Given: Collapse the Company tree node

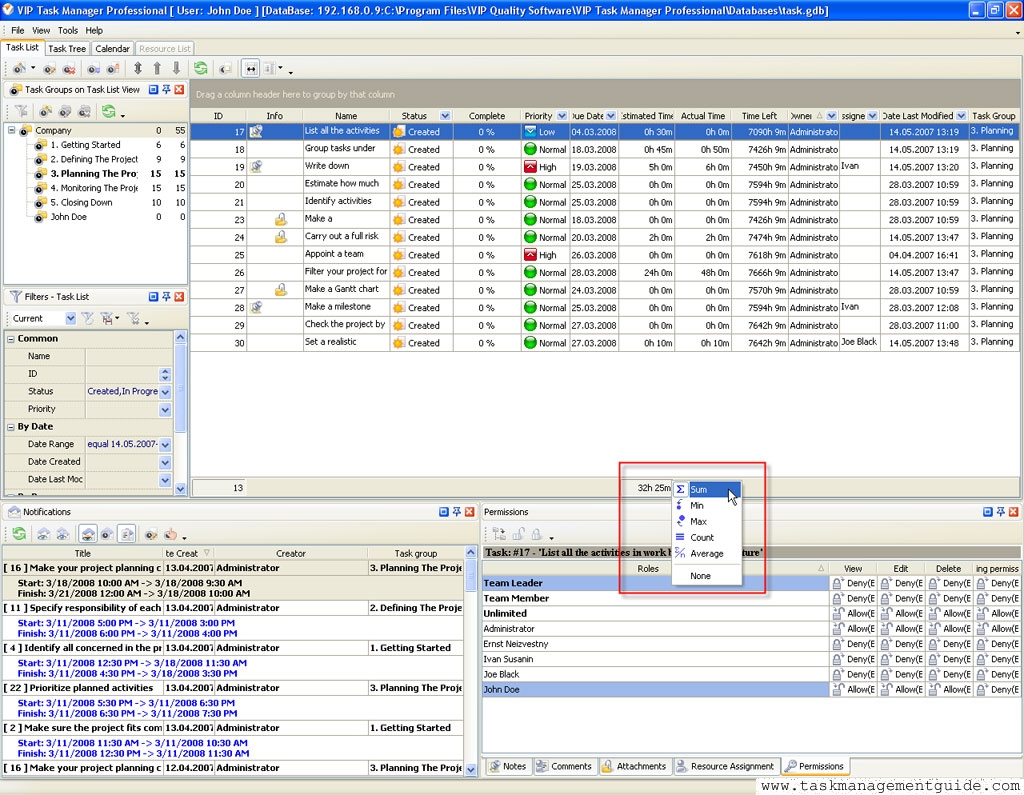Looking at the screenshot, I should 11,130.
